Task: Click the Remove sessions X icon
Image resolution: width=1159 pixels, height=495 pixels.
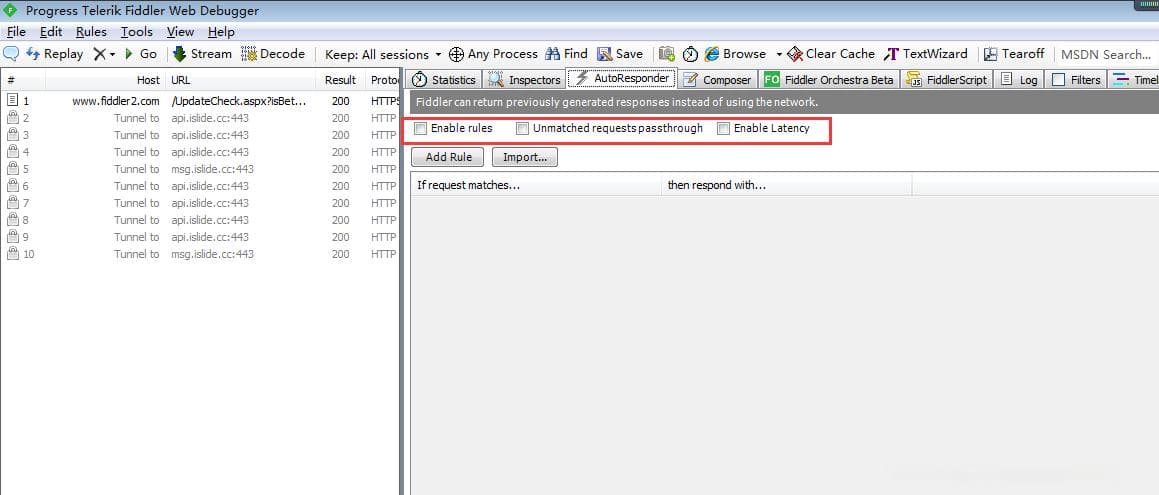Action: point(99,54)
